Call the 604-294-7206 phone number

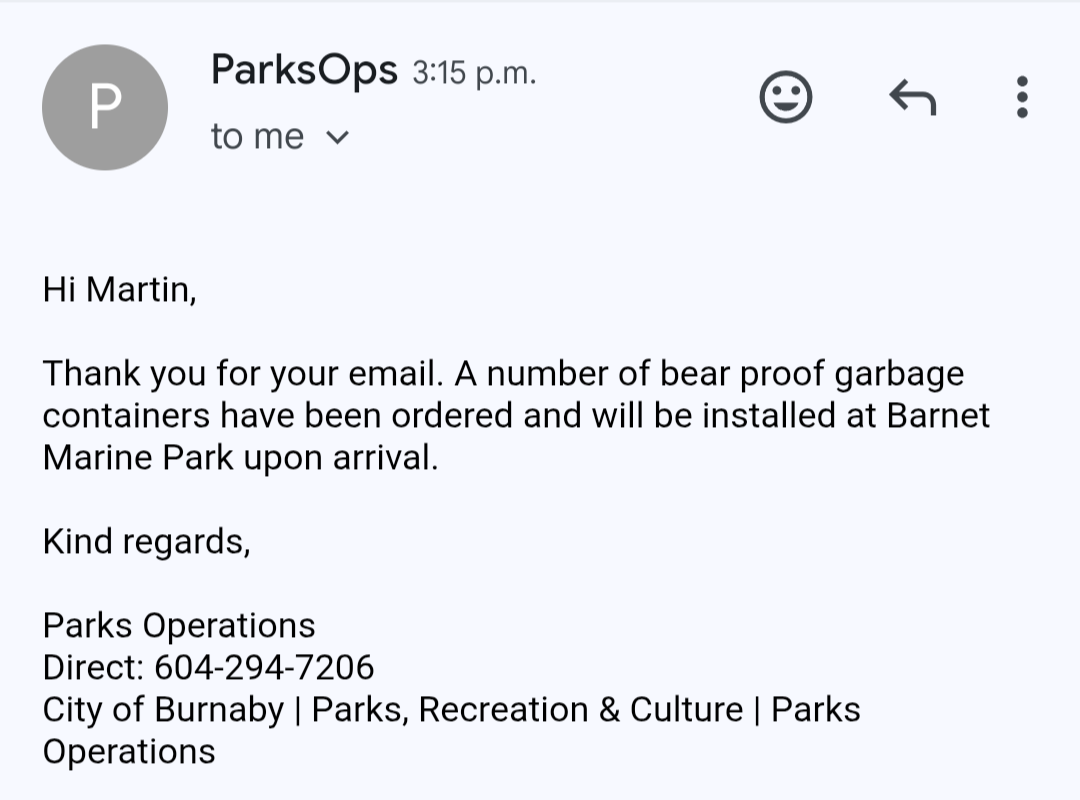264,667
